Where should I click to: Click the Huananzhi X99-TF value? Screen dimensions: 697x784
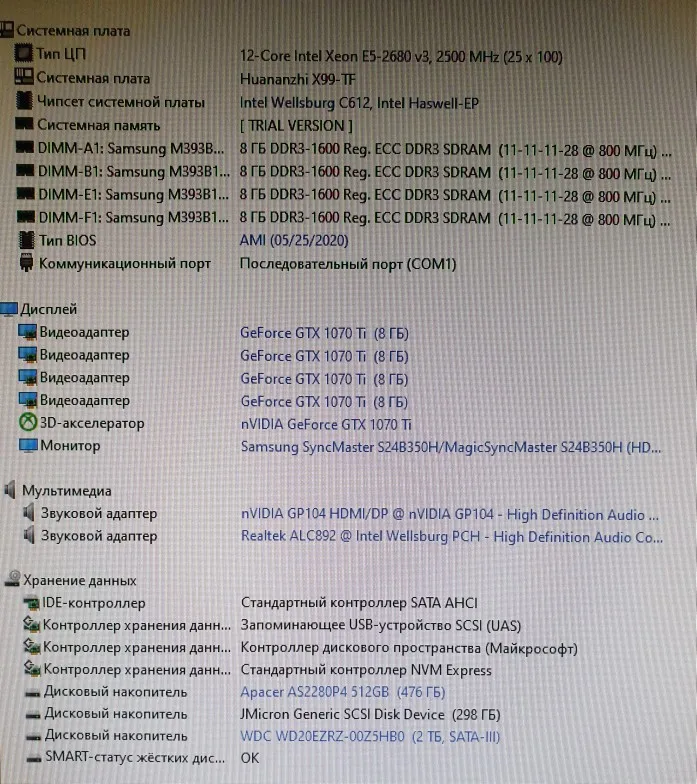298,79
